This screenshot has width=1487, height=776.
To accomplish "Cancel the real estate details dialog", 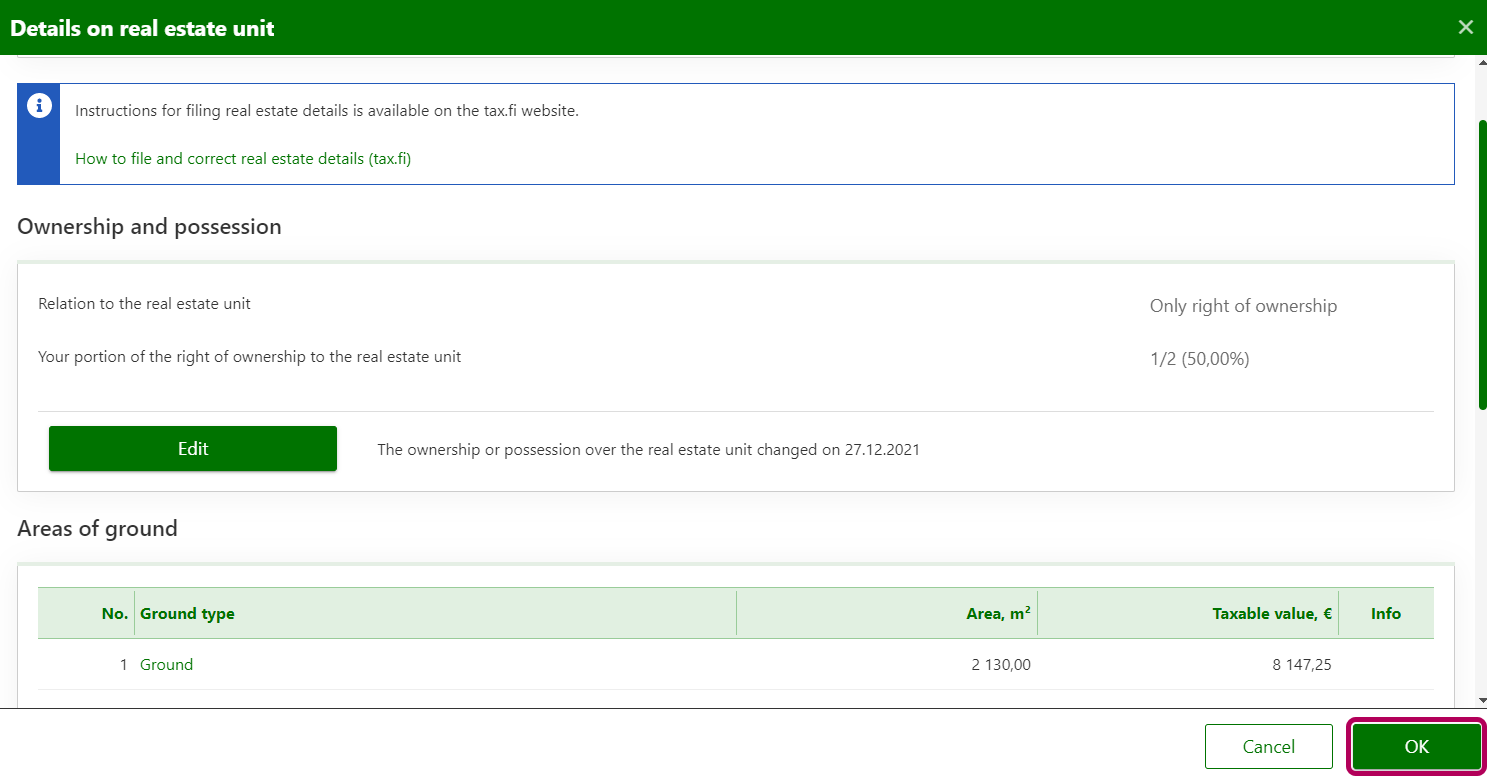I will tap(1268, 747).
